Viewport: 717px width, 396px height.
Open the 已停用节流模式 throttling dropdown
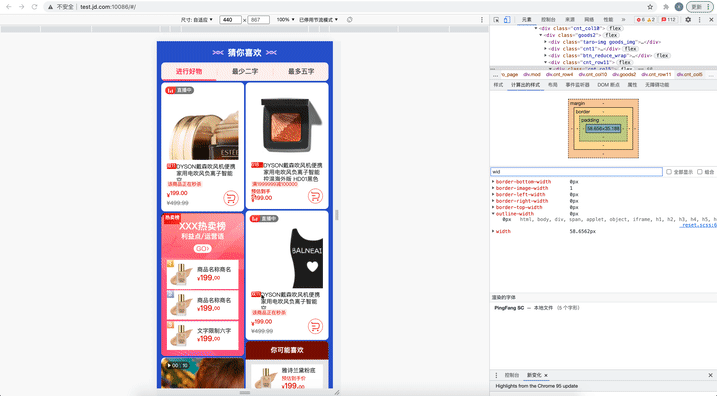[x=318, y=20]
